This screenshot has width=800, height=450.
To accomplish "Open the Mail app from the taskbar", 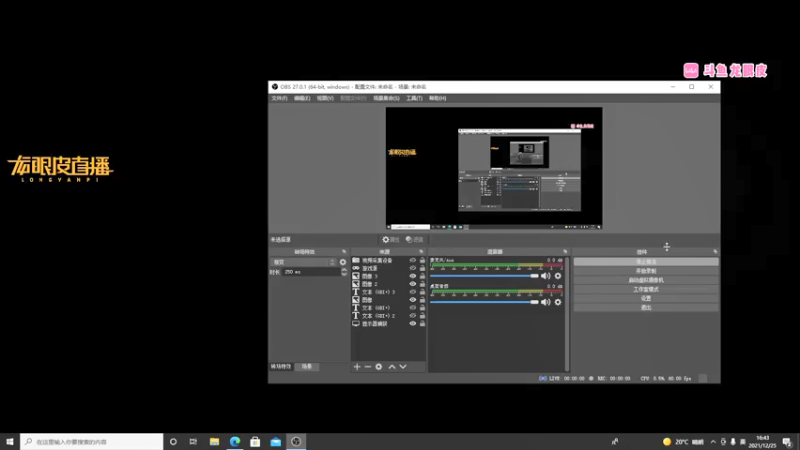I will [x=276, y=442].
